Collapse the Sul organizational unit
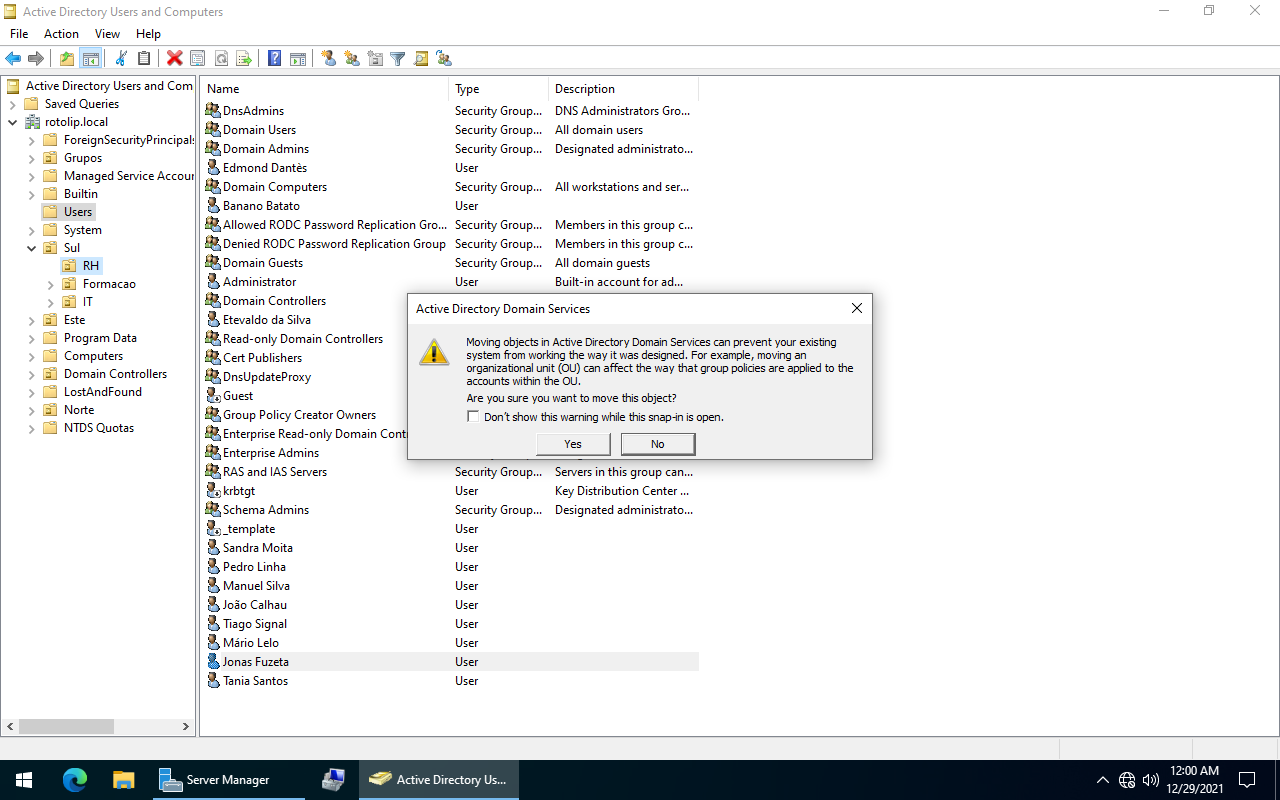The image size is (1280, 800). tap(32, 248)
